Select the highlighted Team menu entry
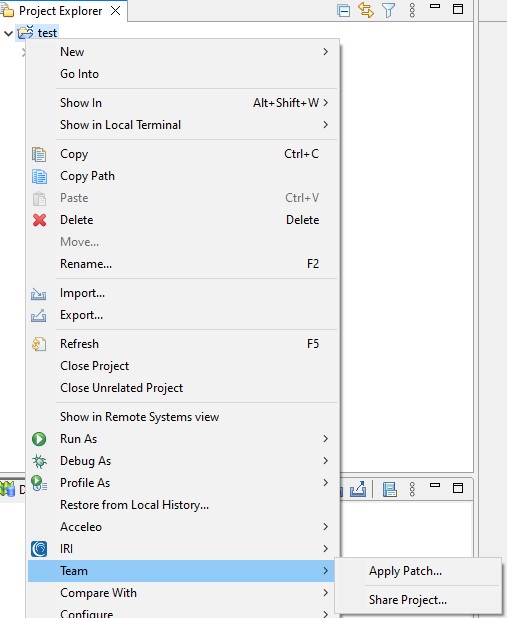 (181, 571)
